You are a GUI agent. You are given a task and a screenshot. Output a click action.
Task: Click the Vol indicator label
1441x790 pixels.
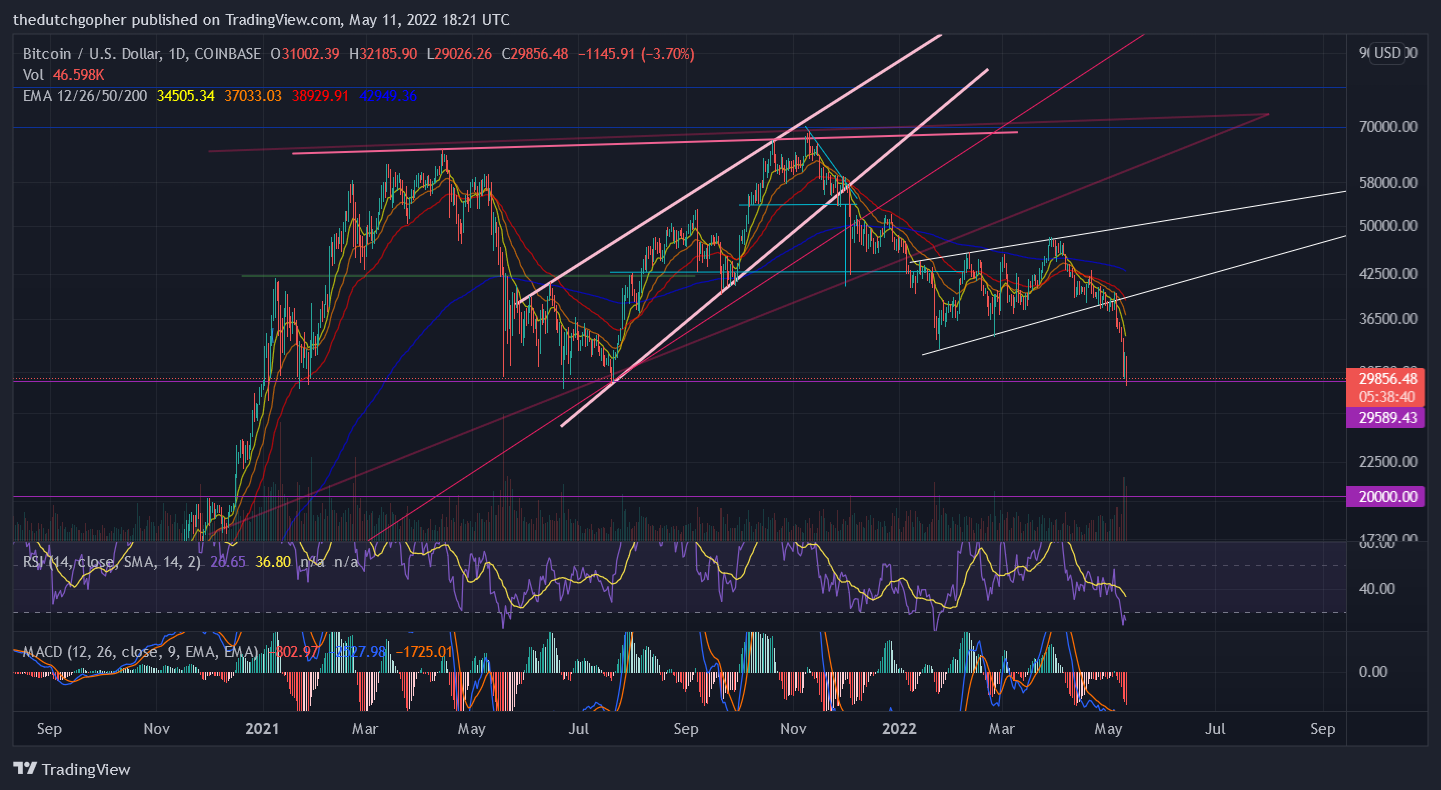tap(34, 75)
